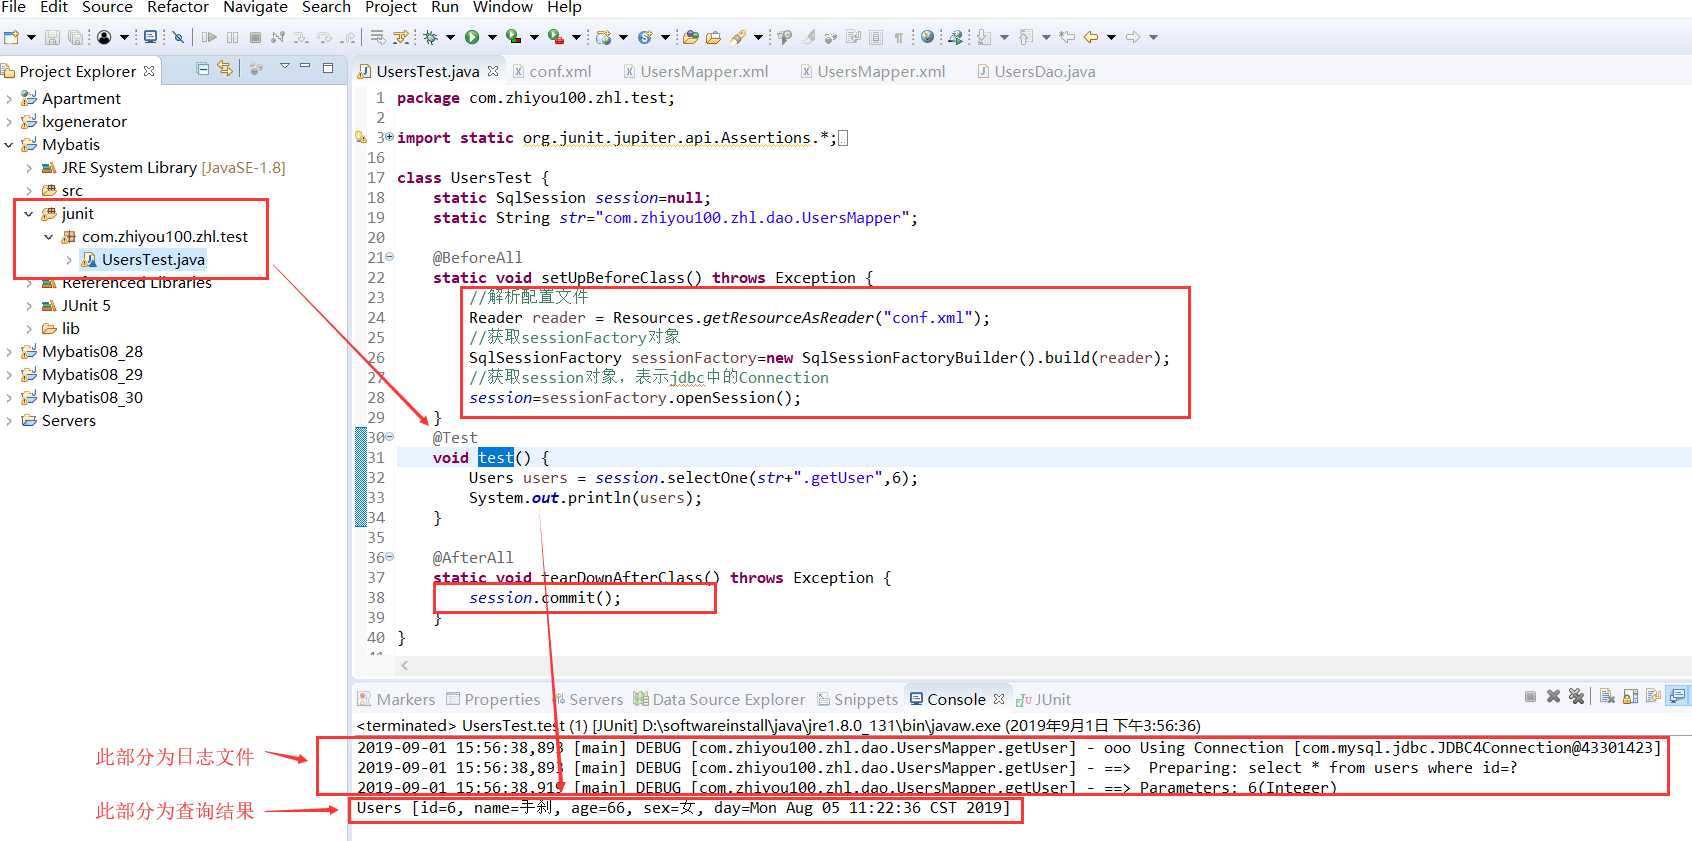Click the Back navigation yellow arrow
This screenshot has width=1692, height=841.
pyautogui.click(x=1091, y=37)
